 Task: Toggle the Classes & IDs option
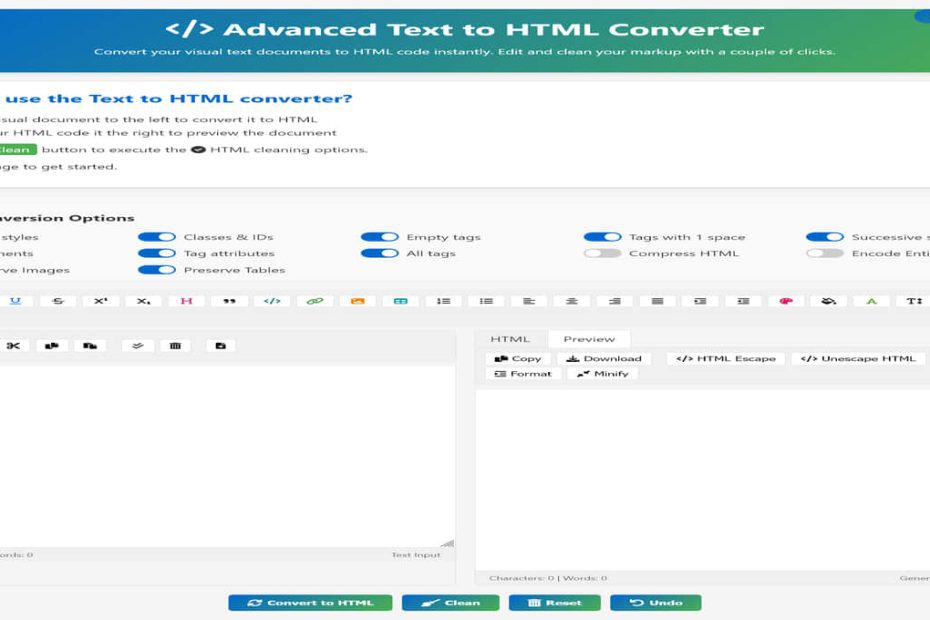[157, 237]
